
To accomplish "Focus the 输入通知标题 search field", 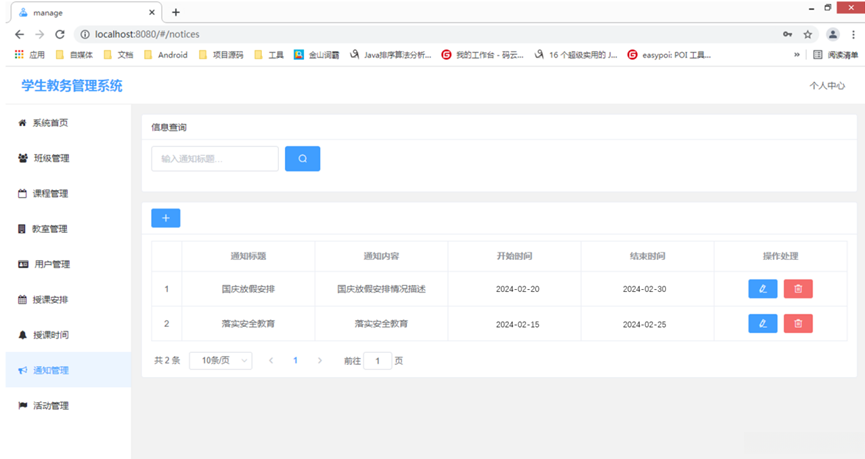I will tap(215, 158).
